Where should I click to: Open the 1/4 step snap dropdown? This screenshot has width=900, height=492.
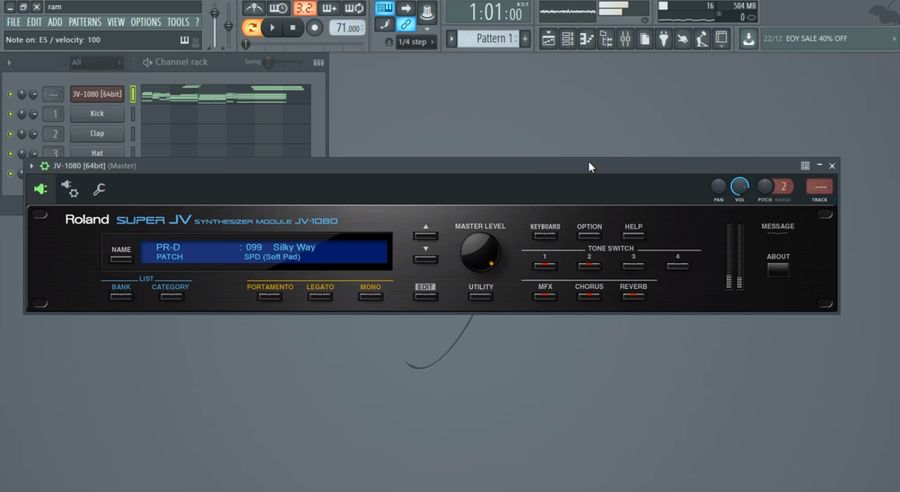point(416,42)
